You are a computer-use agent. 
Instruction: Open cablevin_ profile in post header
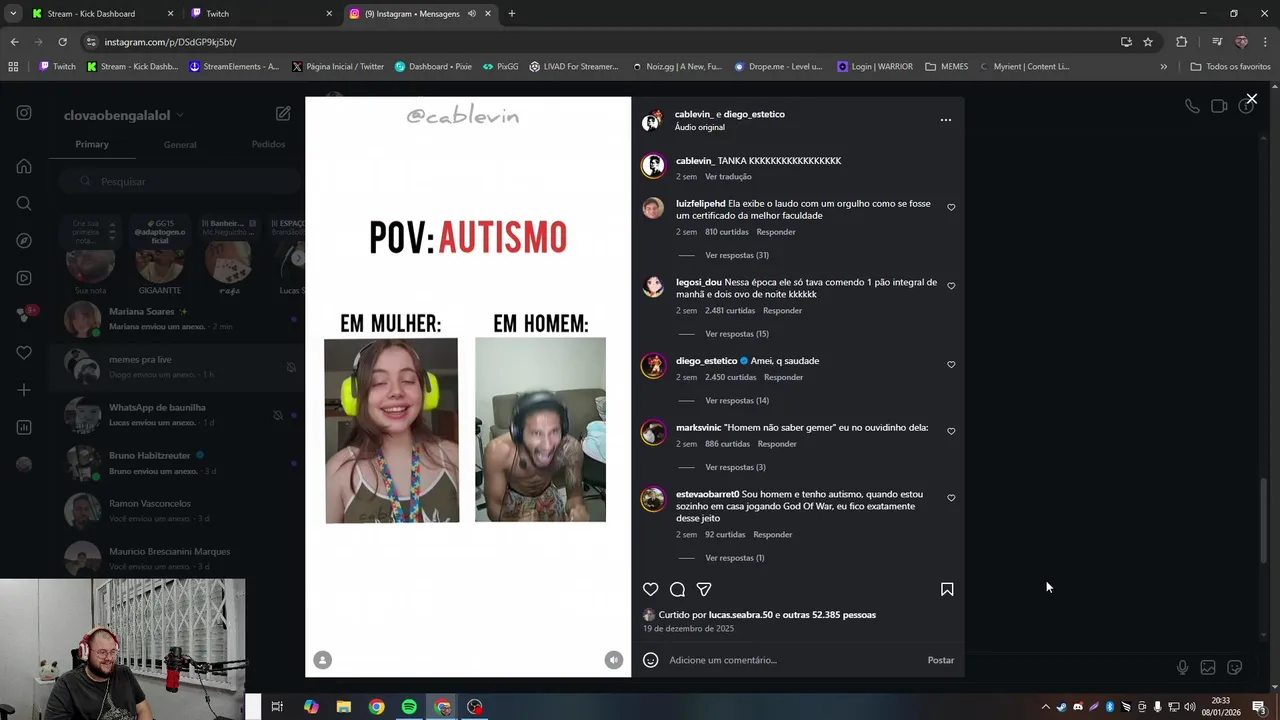tap(693, 114)
